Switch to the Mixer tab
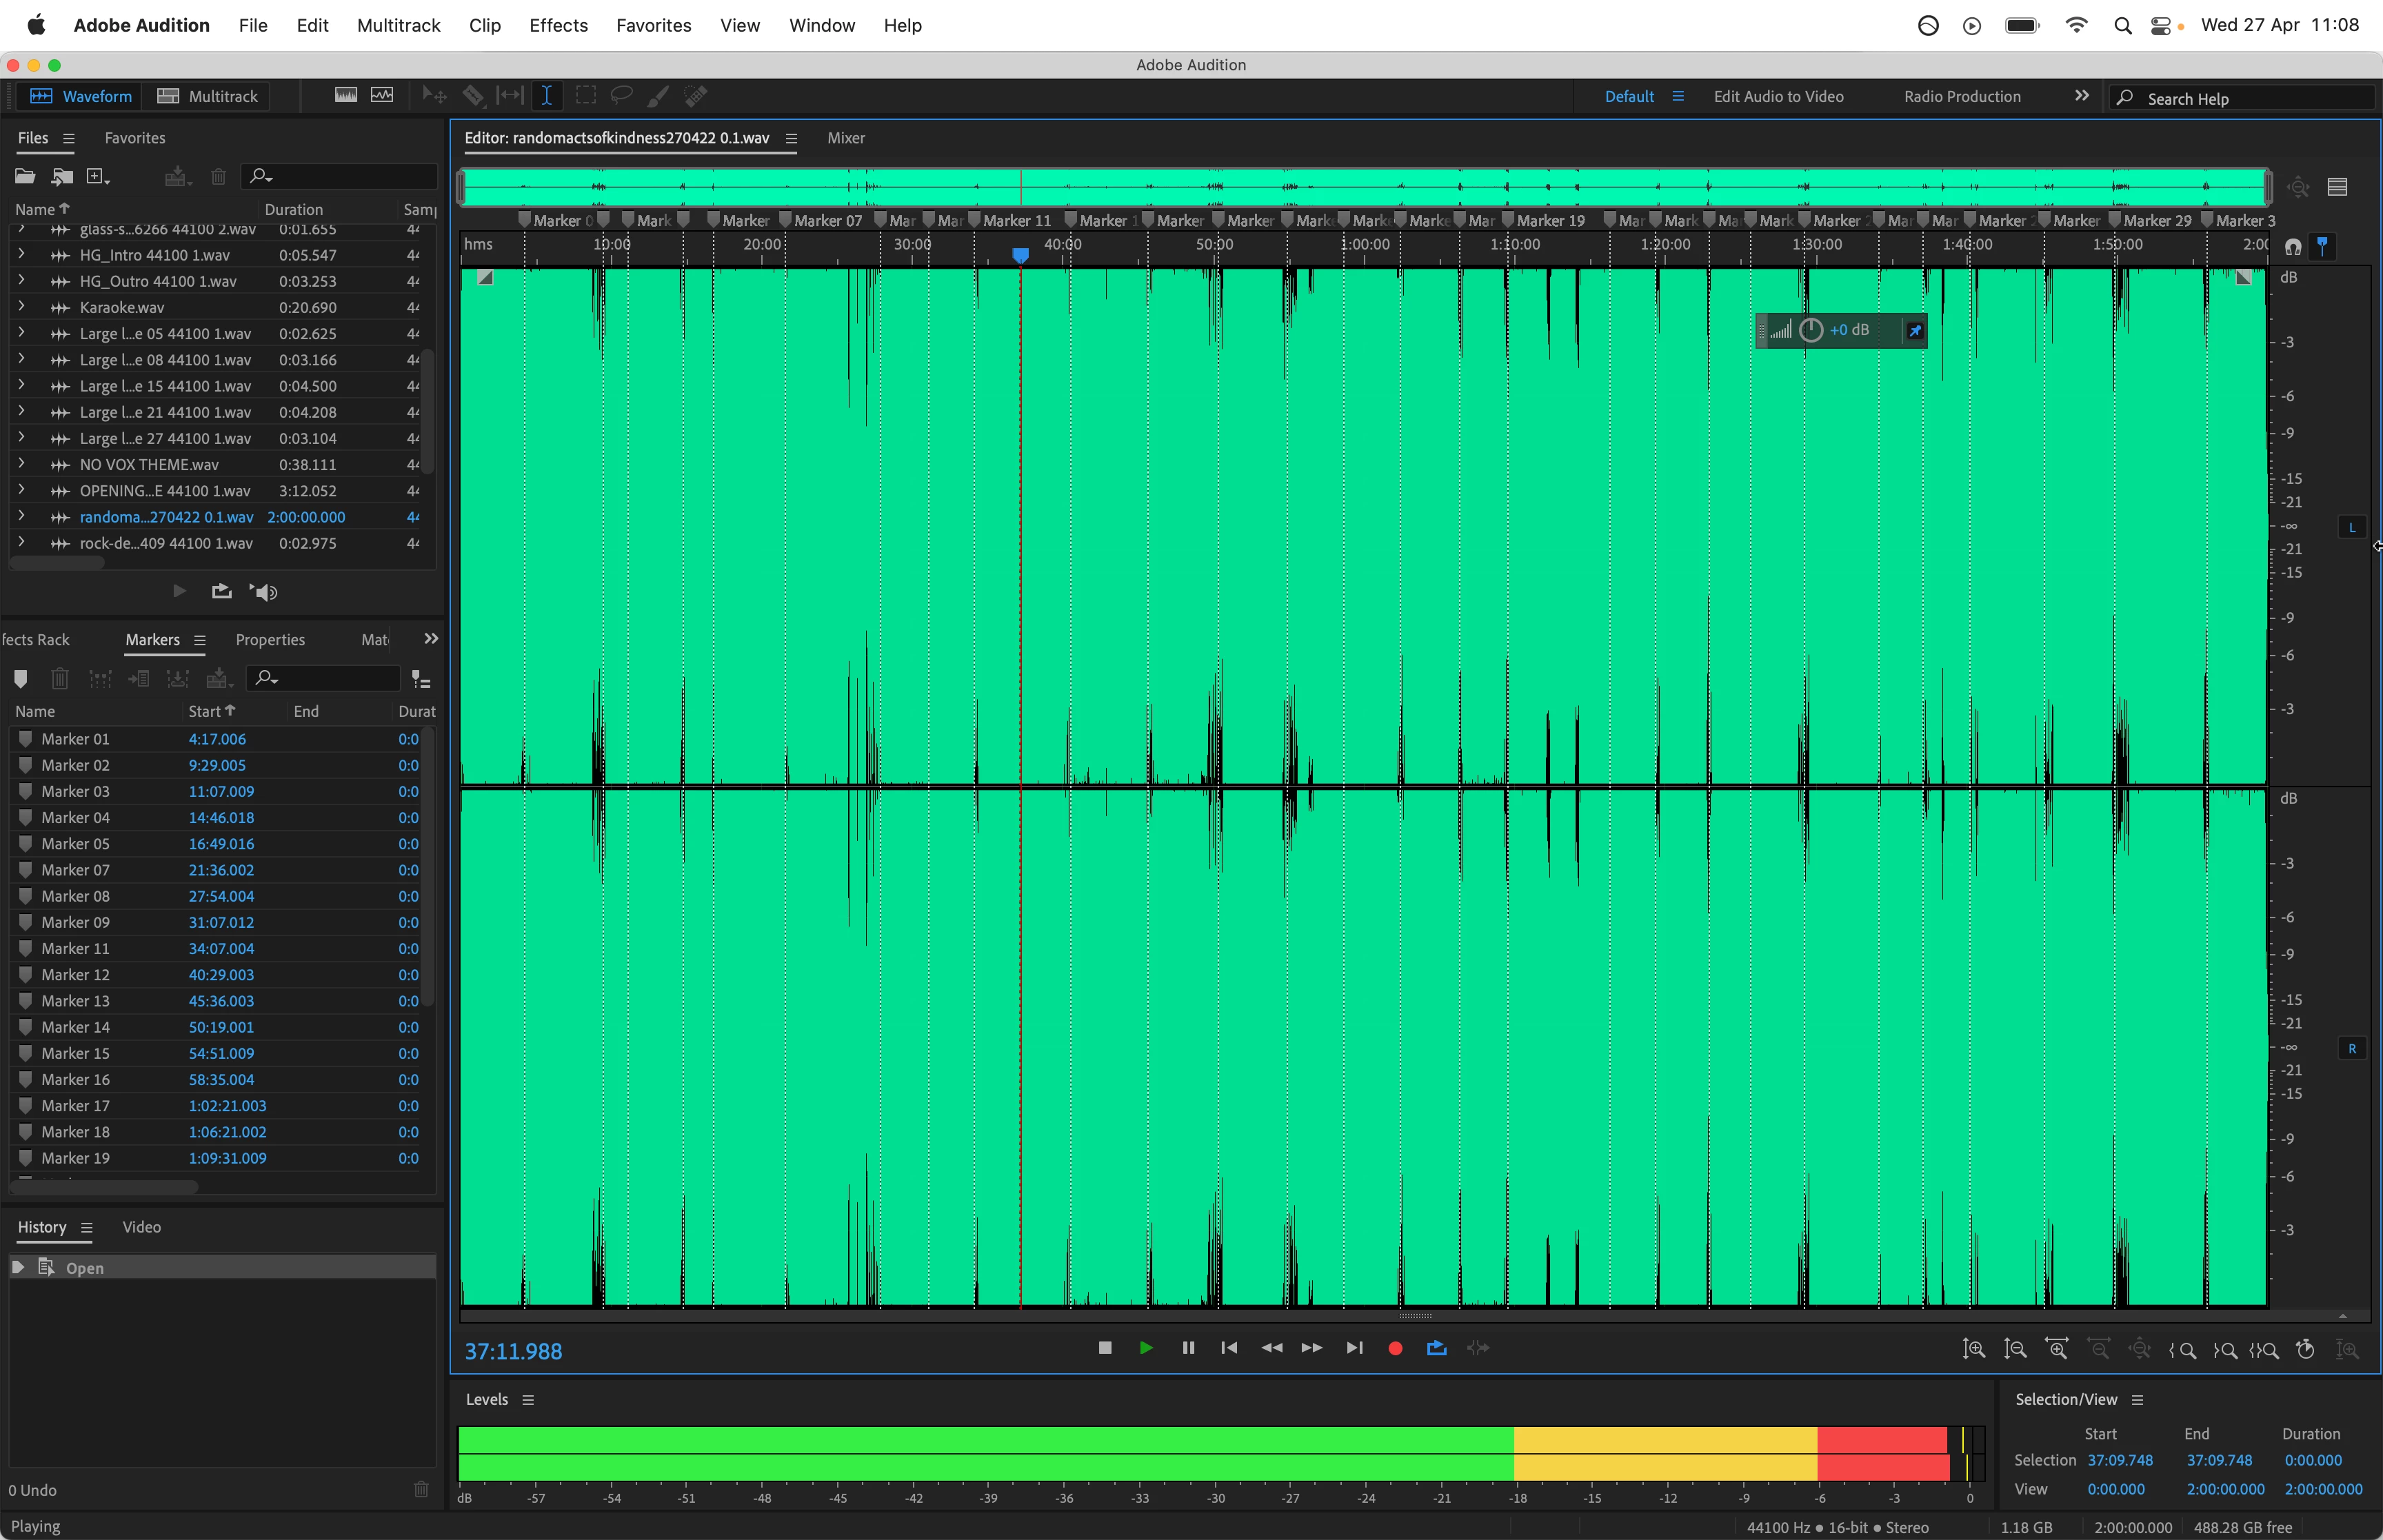This screenshot has width=2383, height=1540. [x=845, y=138]
